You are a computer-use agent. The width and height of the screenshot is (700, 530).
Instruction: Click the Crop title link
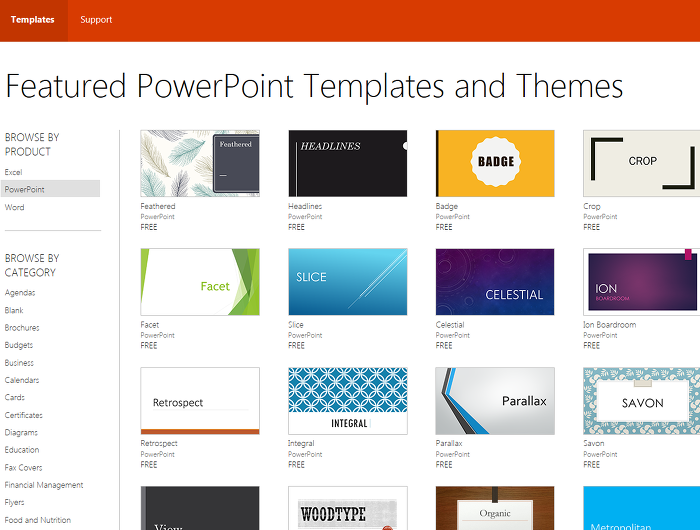[x=592, y=206]
